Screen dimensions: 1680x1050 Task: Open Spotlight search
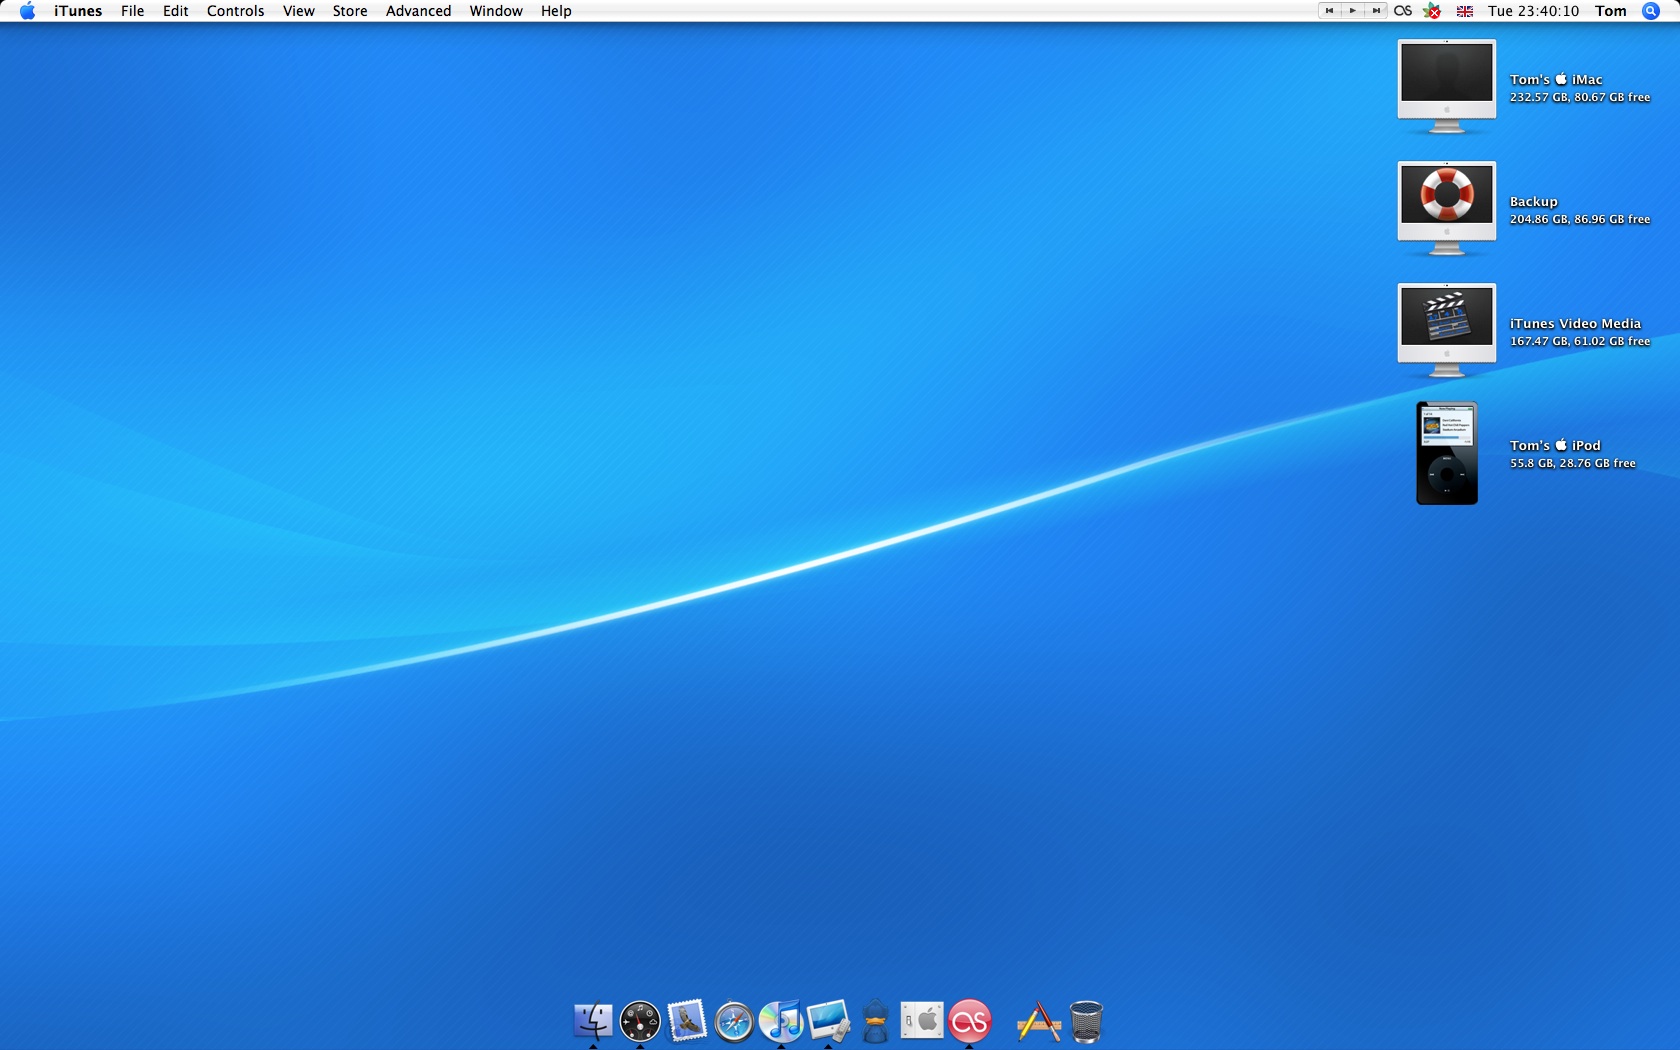coord(1651,11)
